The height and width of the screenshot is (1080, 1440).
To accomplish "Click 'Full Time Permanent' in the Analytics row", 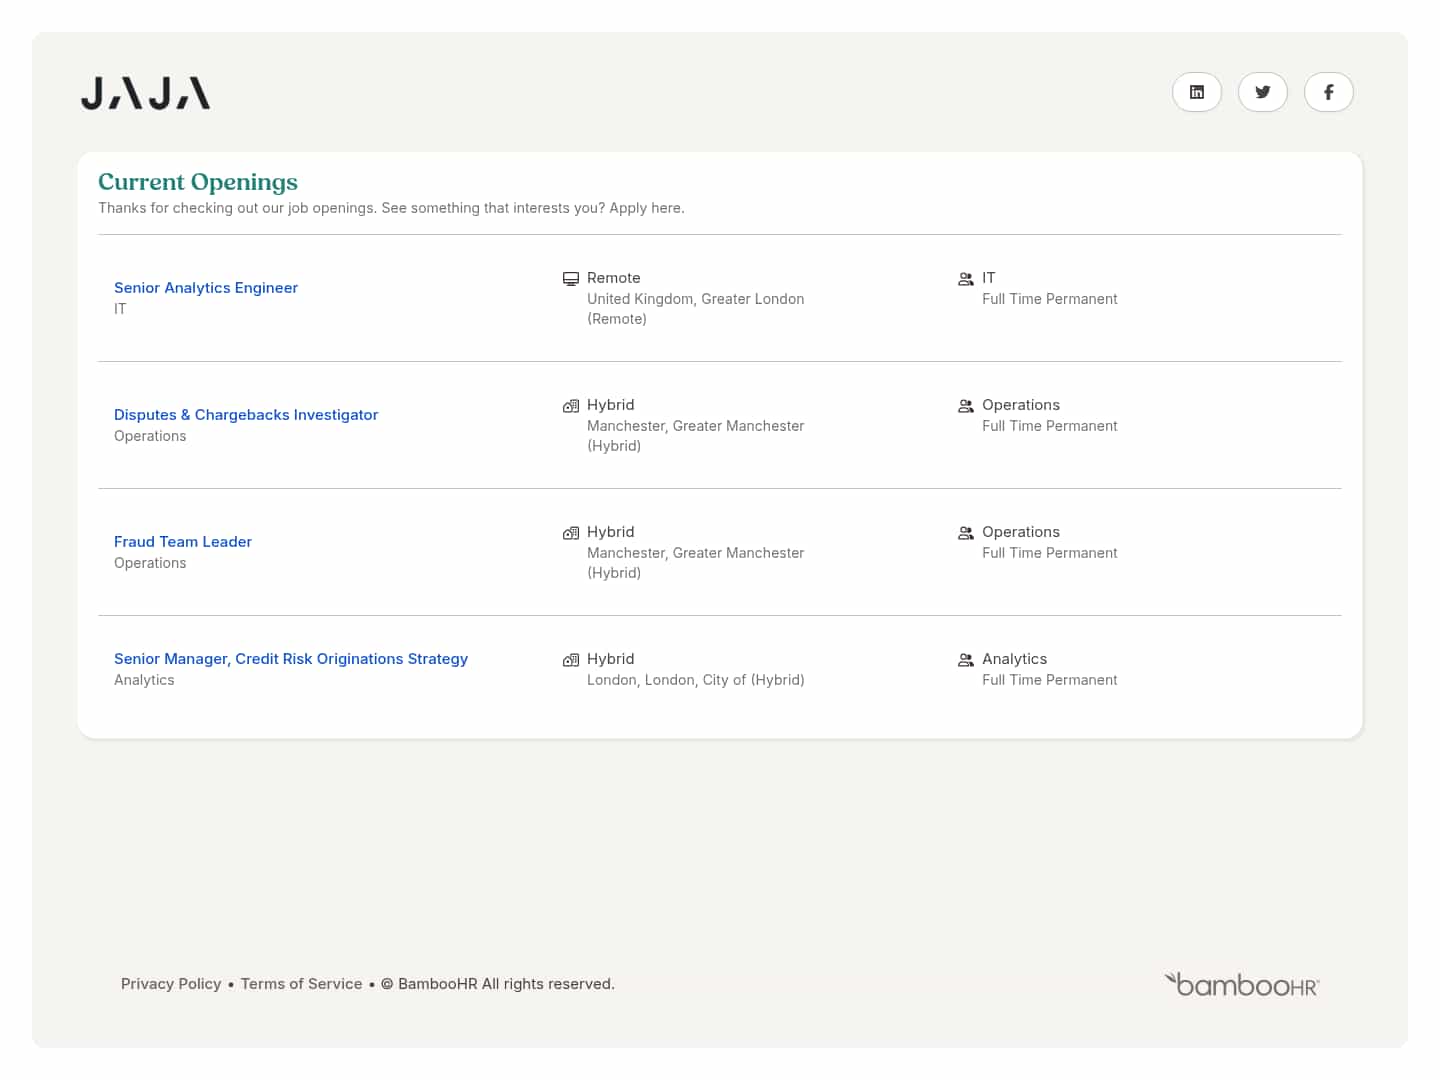I will tap(1050, 680).
